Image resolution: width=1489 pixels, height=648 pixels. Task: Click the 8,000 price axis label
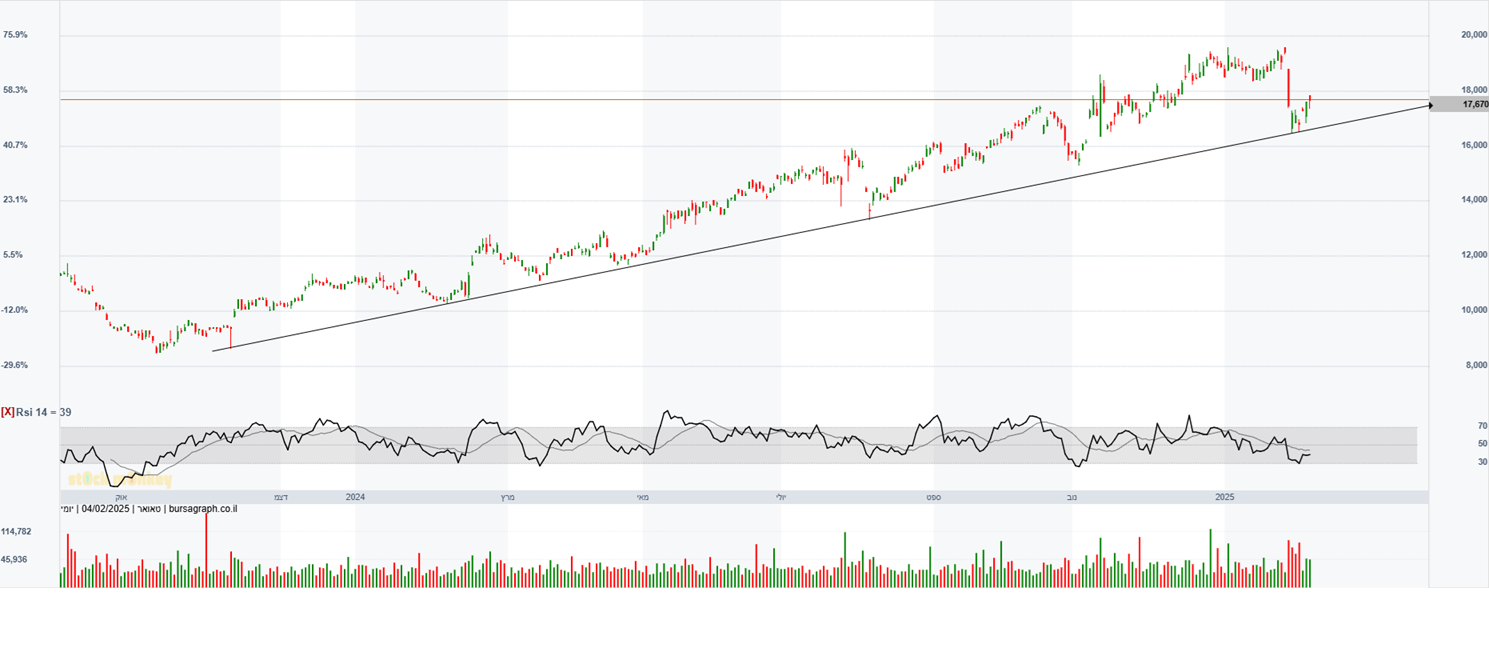(1476, 365)
